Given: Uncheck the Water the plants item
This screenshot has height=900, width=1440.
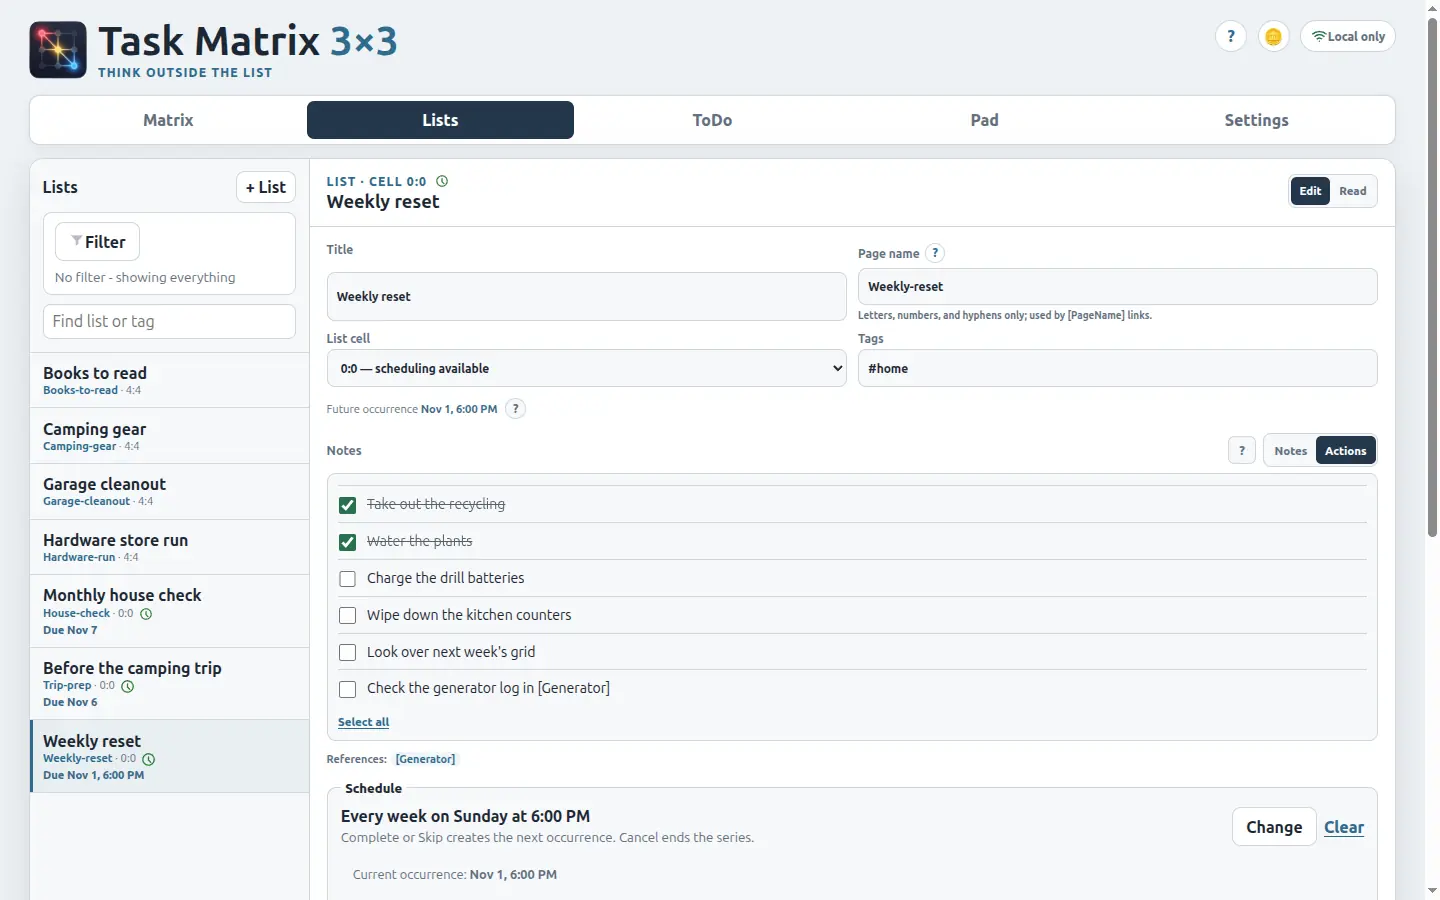Looking at the screenshot, I should [x=348, y=542].
